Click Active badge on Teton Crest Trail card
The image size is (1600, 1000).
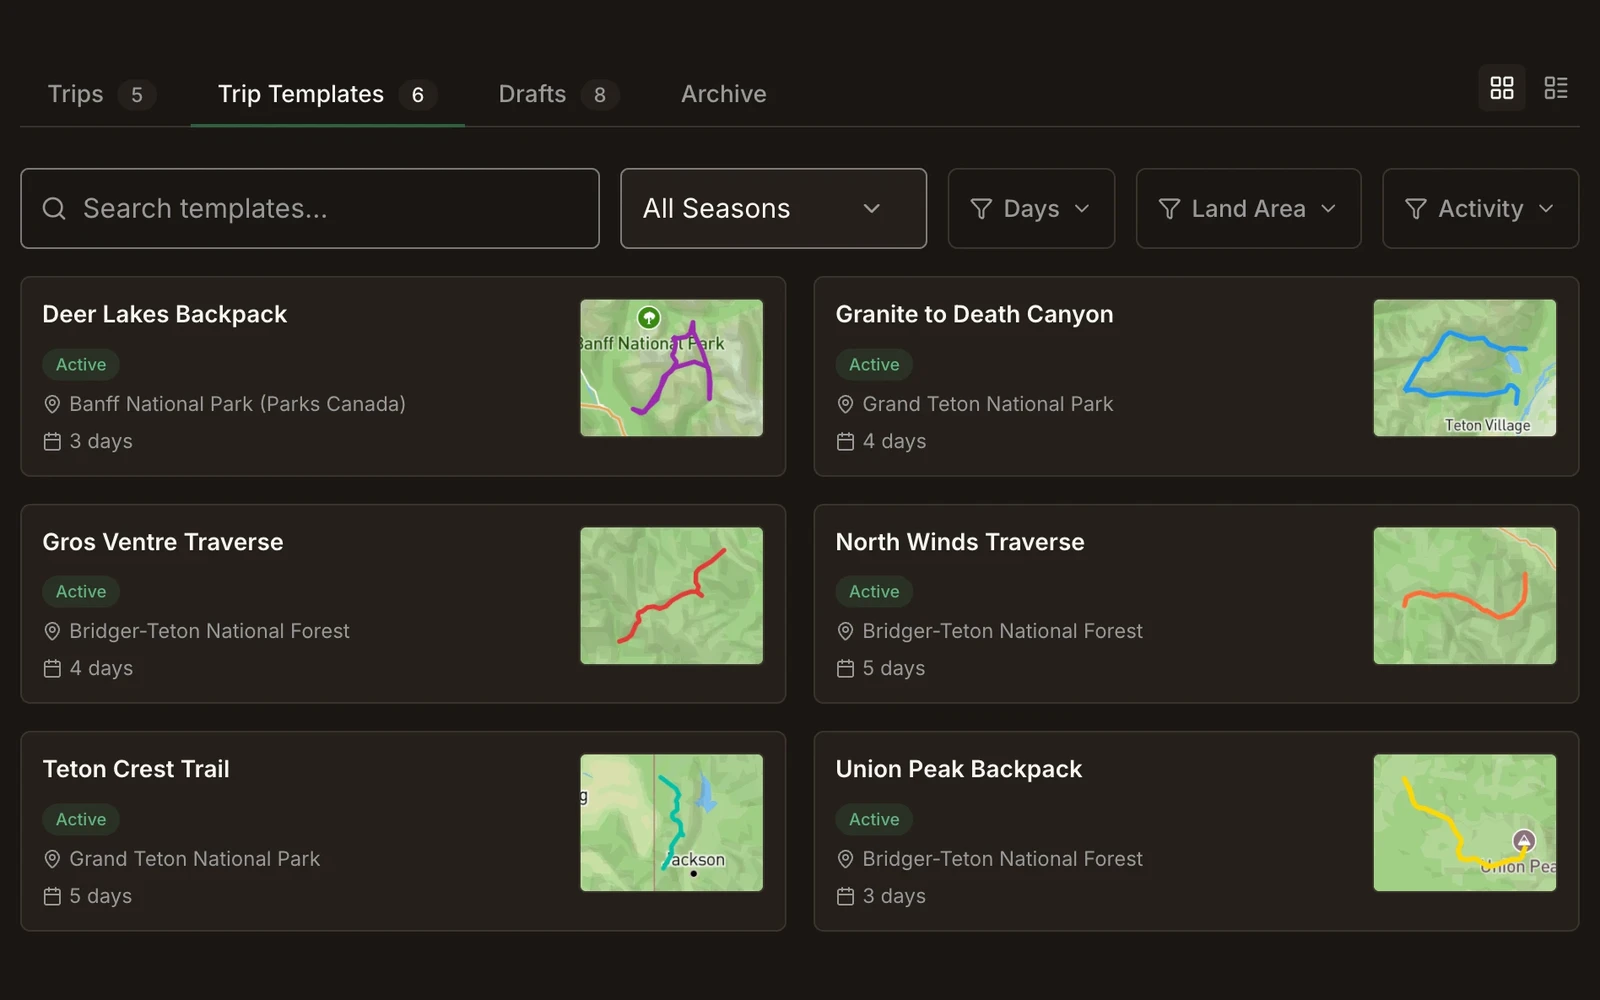[x=81, y=819]
